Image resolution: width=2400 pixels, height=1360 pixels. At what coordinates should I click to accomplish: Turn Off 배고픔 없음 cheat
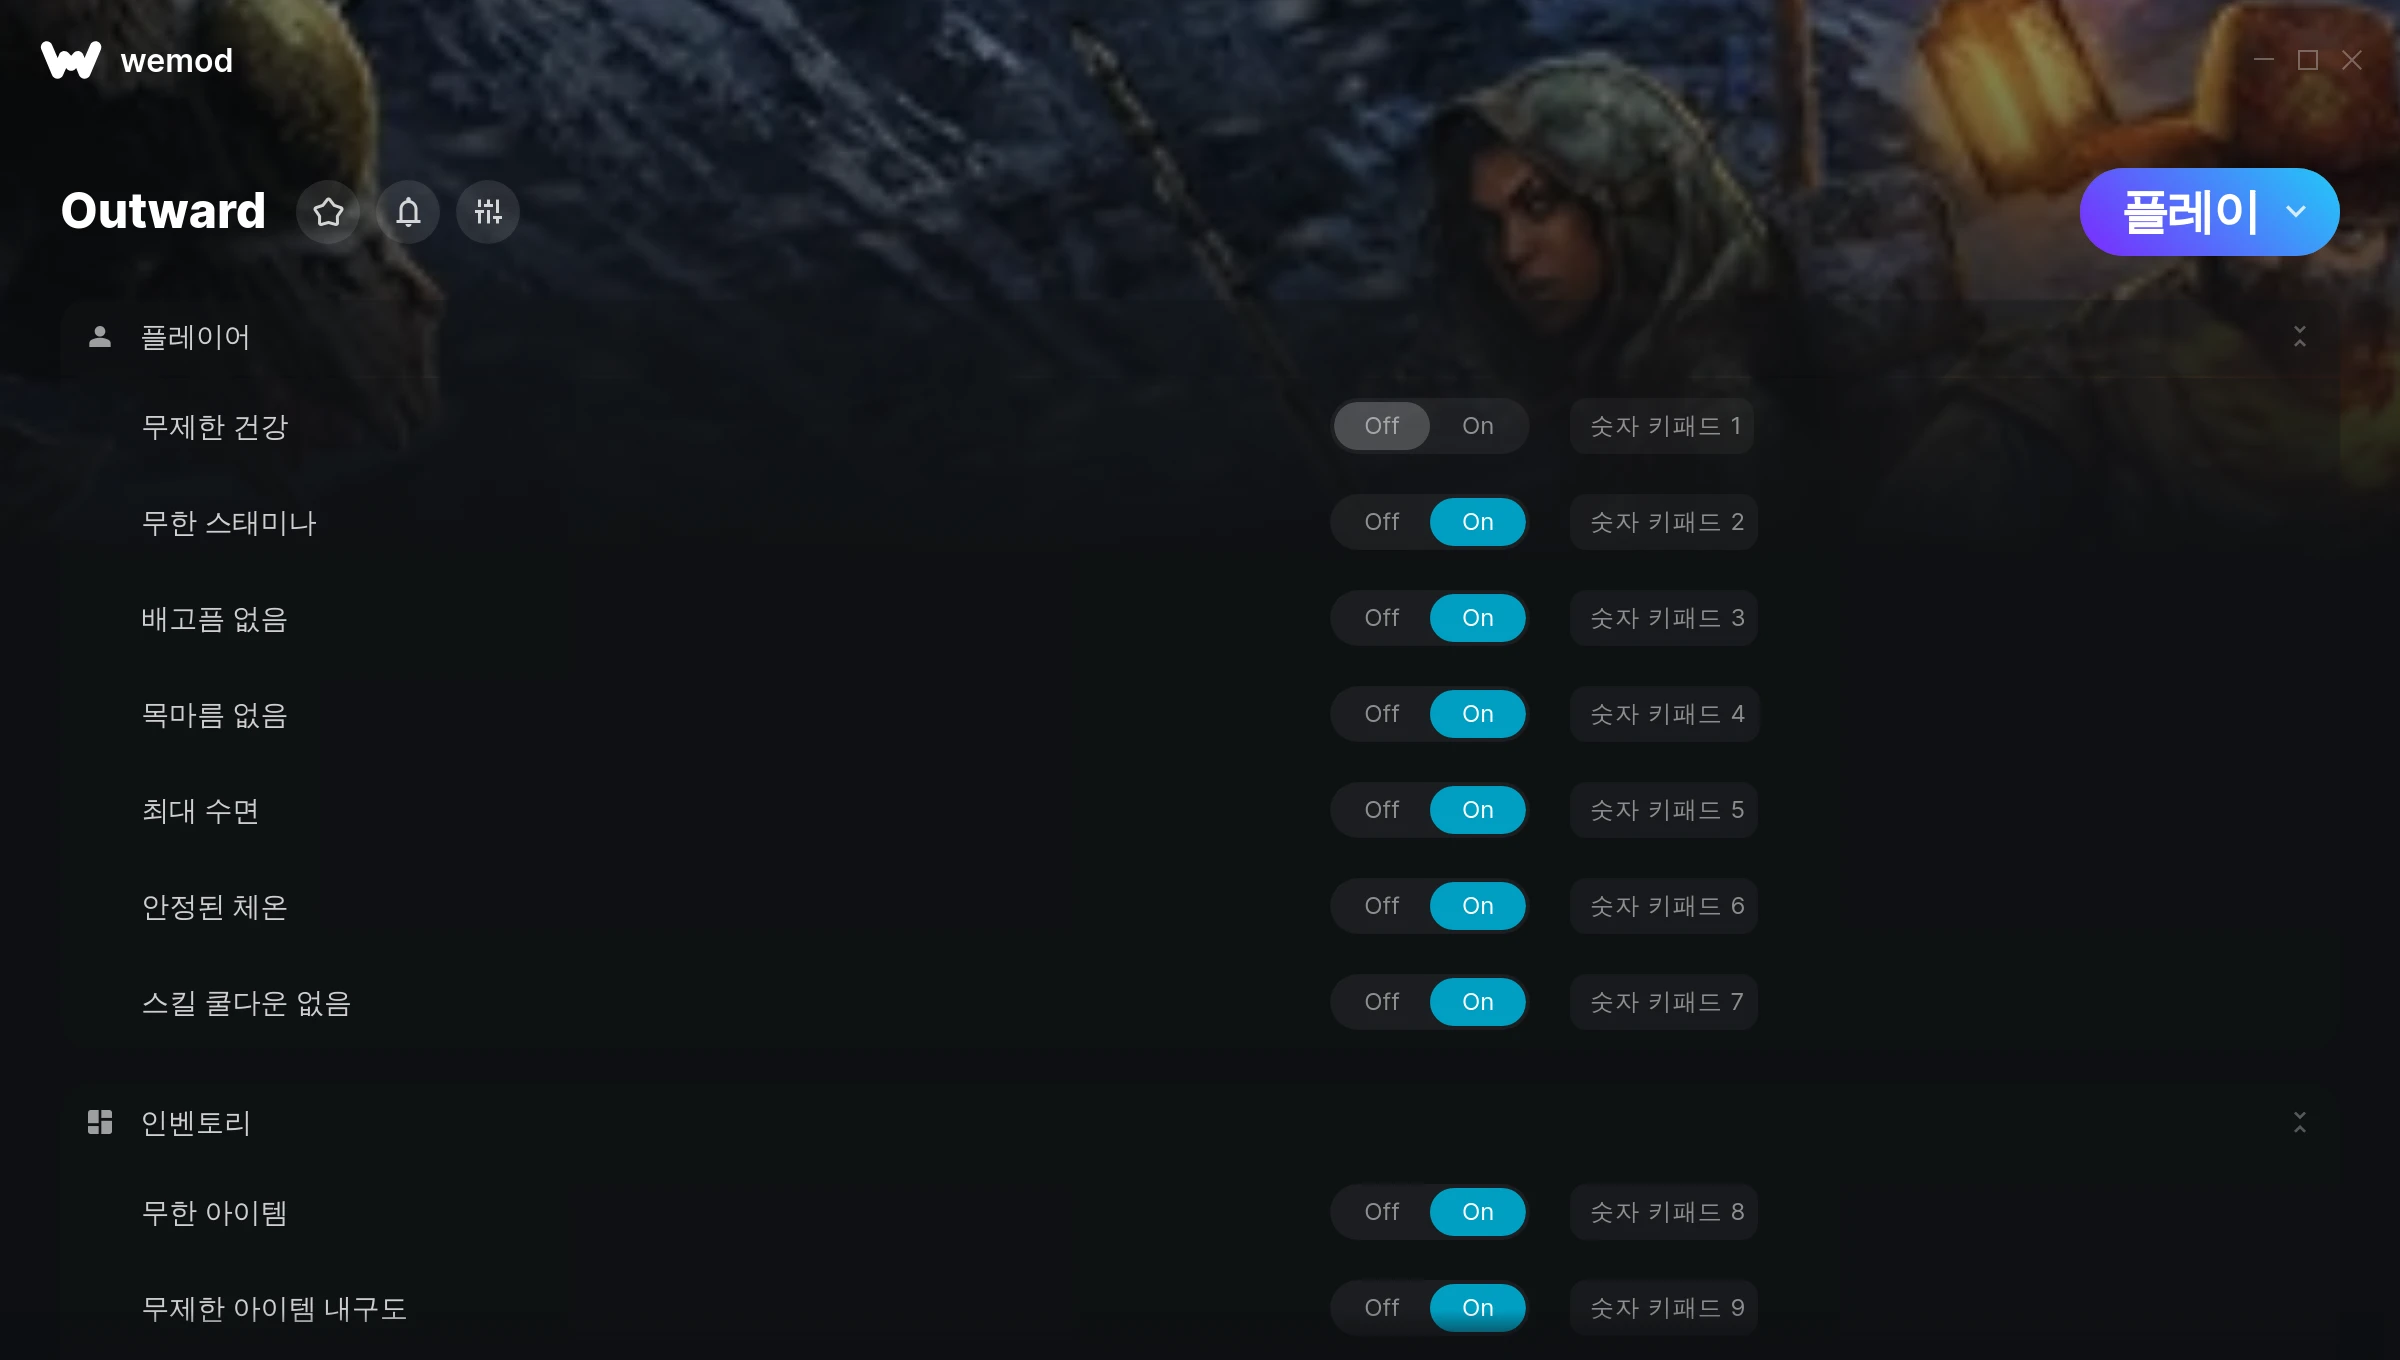tap(1382, 618)
